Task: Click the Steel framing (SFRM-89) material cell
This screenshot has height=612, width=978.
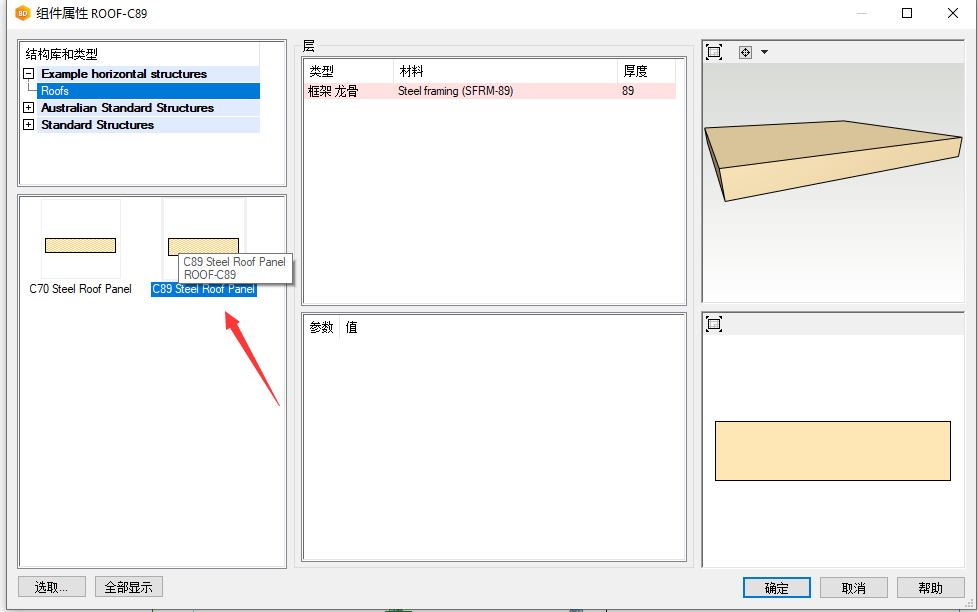Action: (x=455, y=91)
